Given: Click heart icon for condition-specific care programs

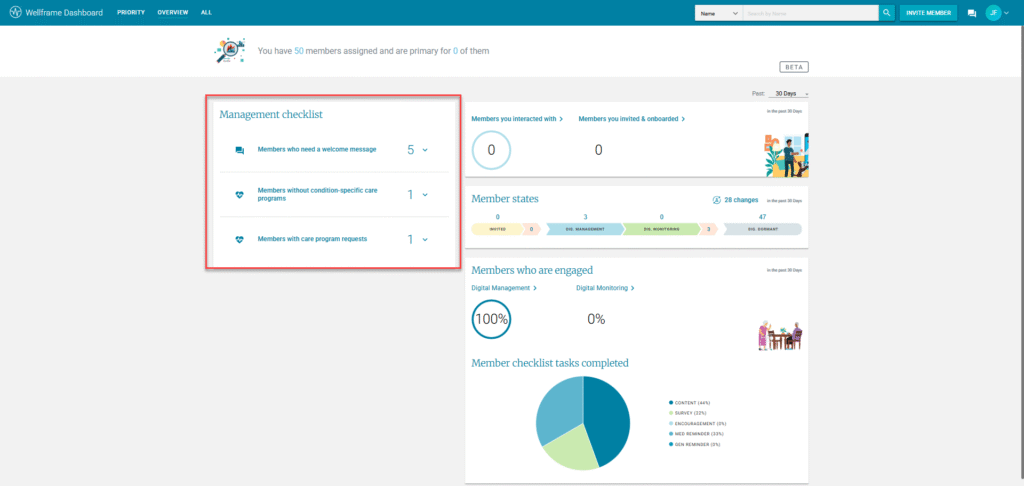Looking at the screenshot, I should pos(239,195).
